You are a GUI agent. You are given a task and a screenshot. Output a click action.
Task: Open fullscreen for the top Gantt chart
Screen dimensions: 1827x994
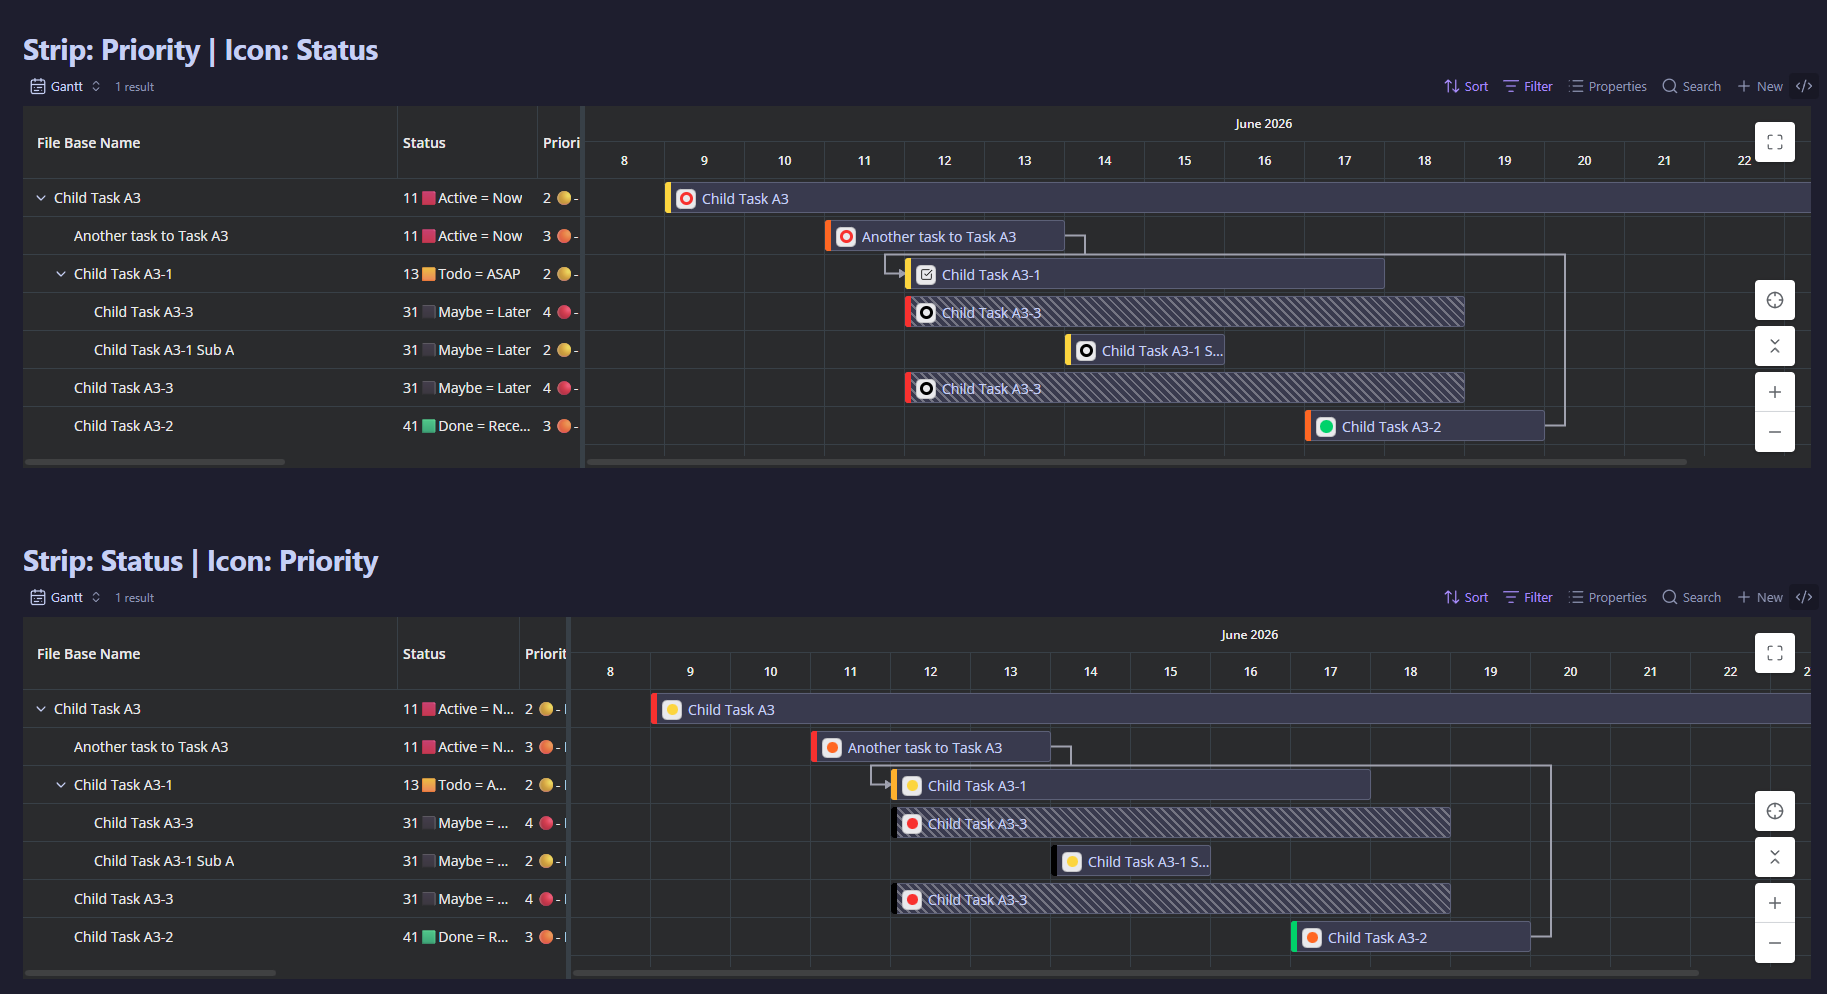[1774, 142]
